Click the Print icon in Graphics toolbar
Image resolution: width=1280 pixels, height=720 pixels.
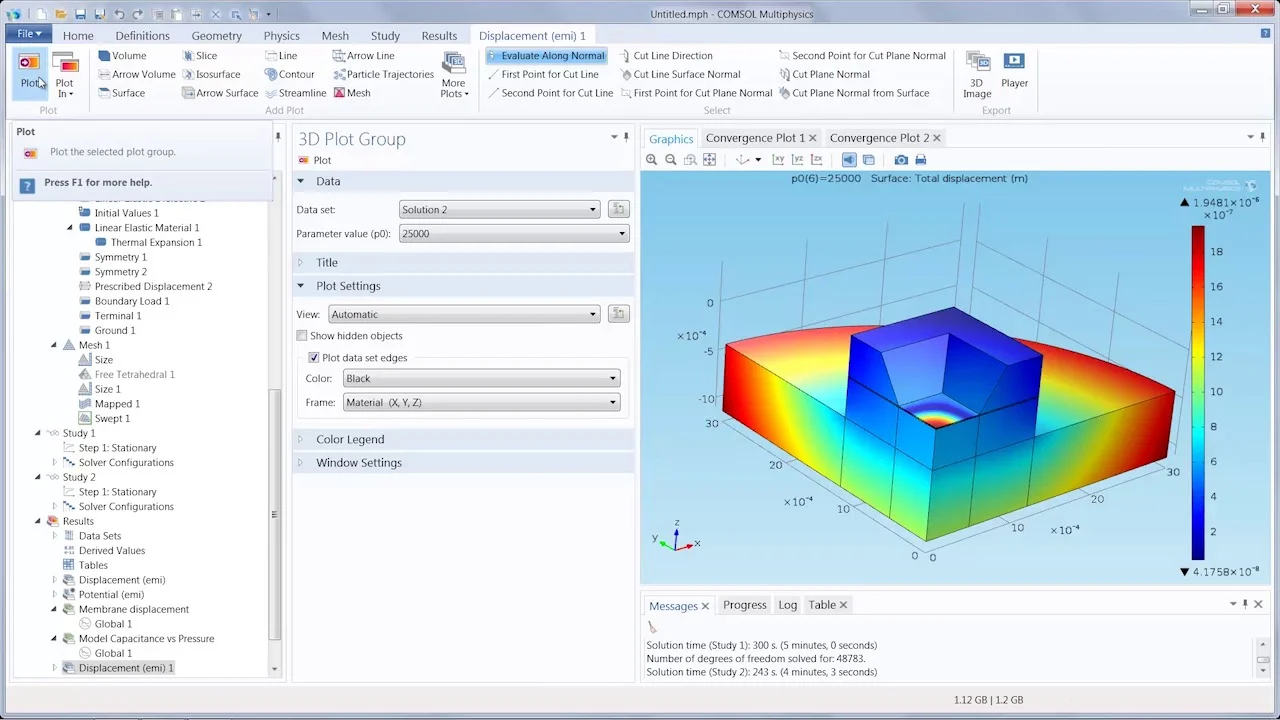click(x=920, y=160)
